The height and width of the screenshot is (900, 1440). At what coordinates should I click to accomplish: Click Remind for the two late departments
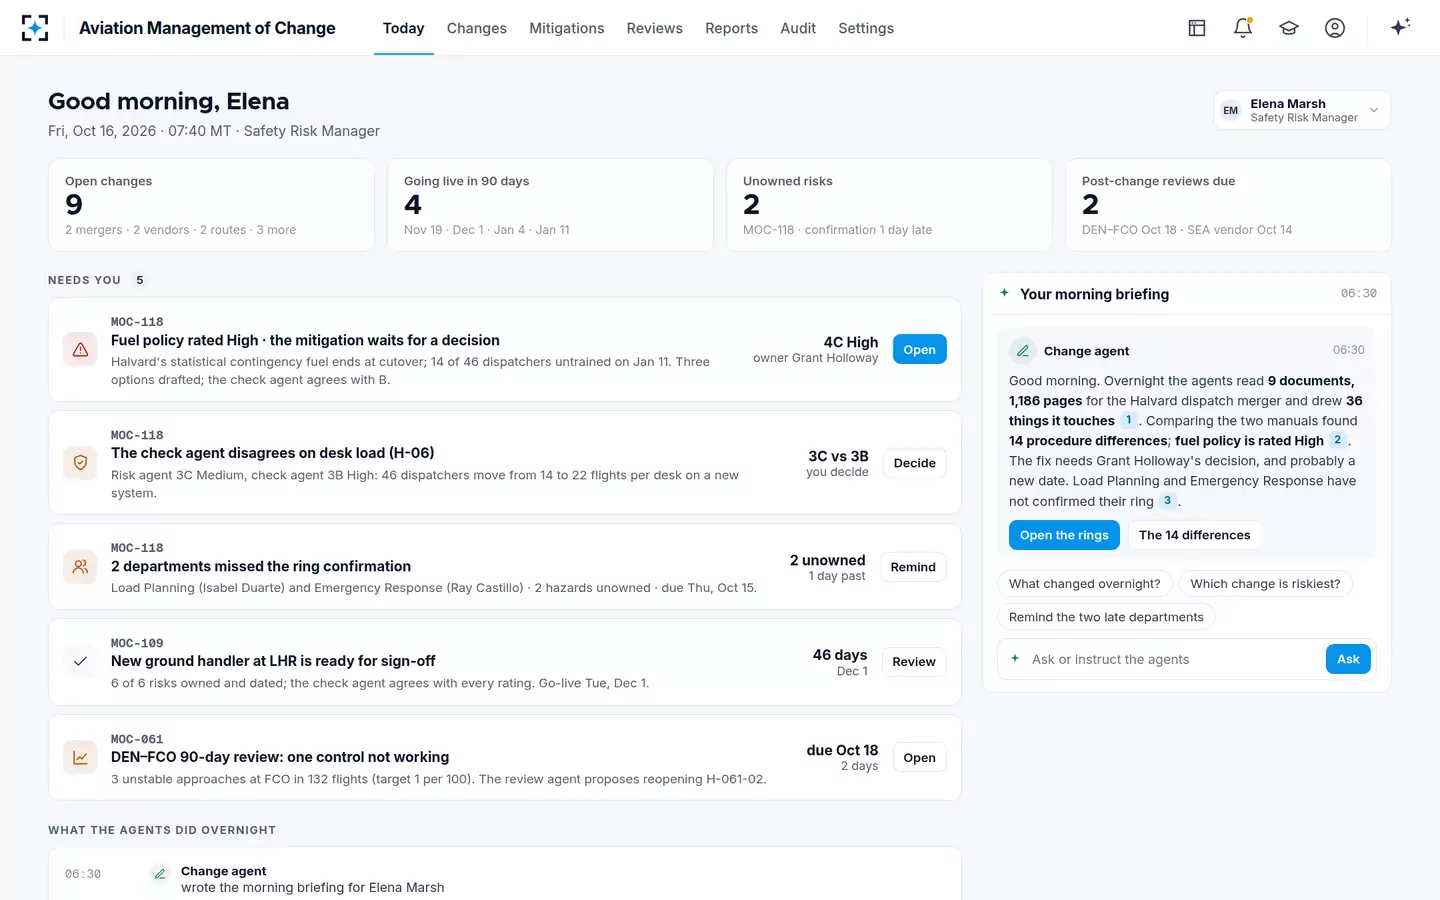(913, 567)
